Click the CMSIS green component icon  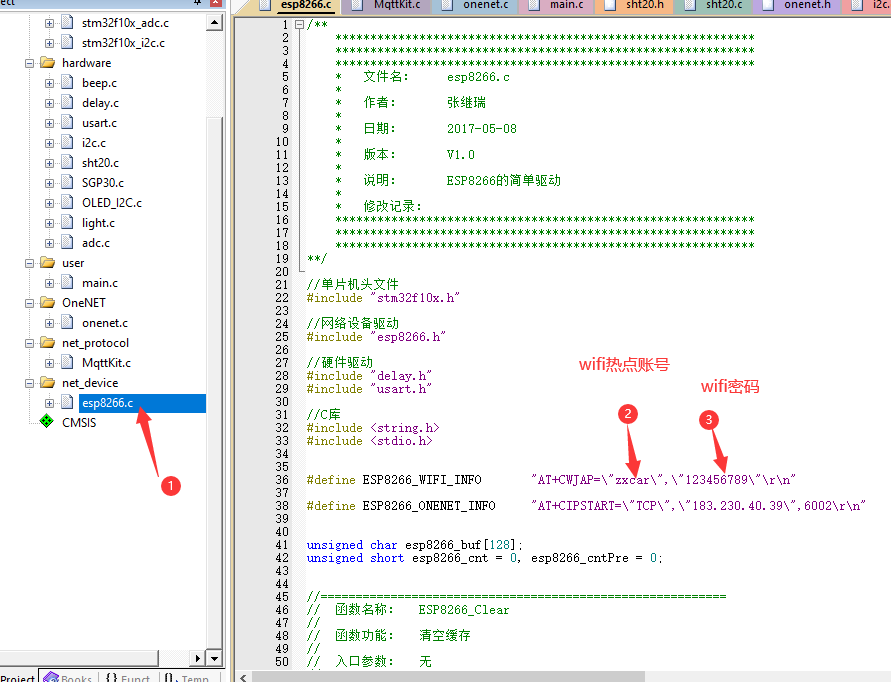pos(47,422)
